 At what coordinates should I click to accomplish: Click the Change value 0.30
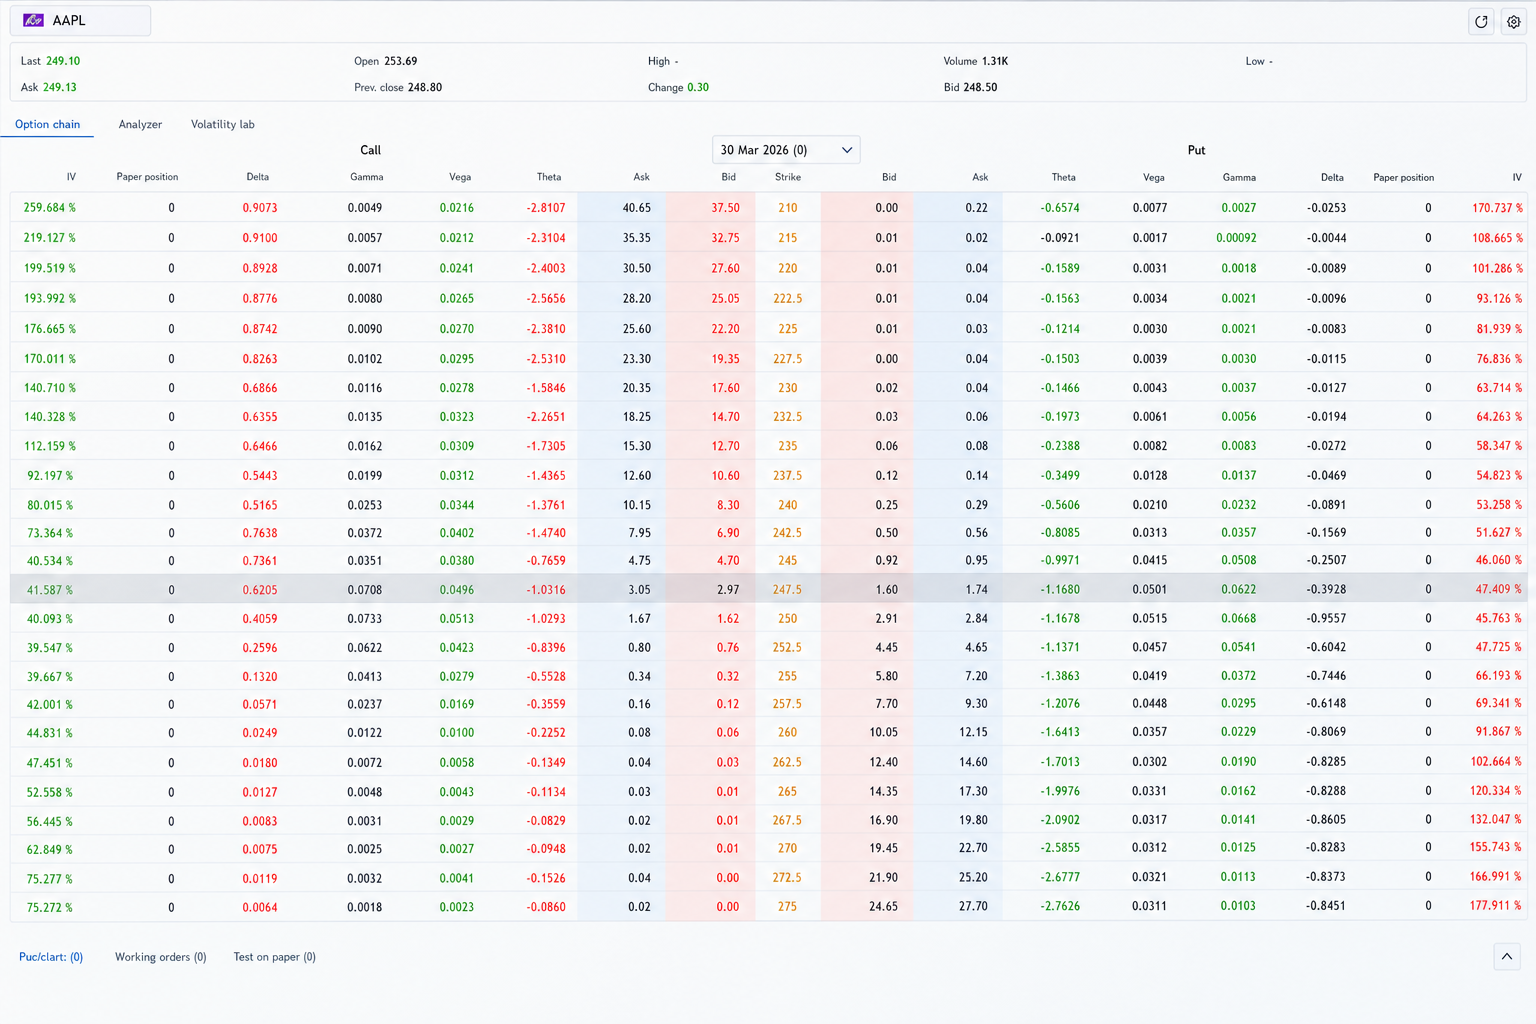(x=698, y=87)
